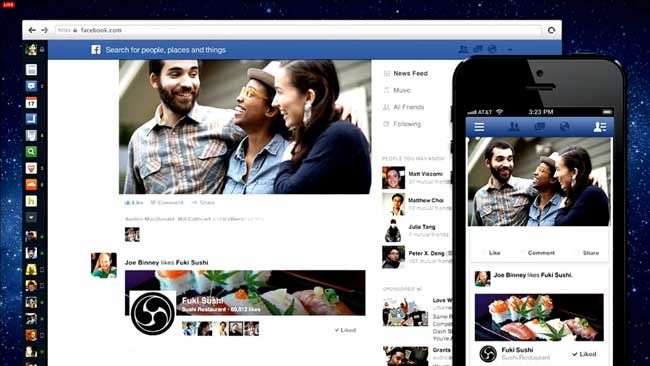Click the Fuki Sushi round logo

[x=153, y=313]
